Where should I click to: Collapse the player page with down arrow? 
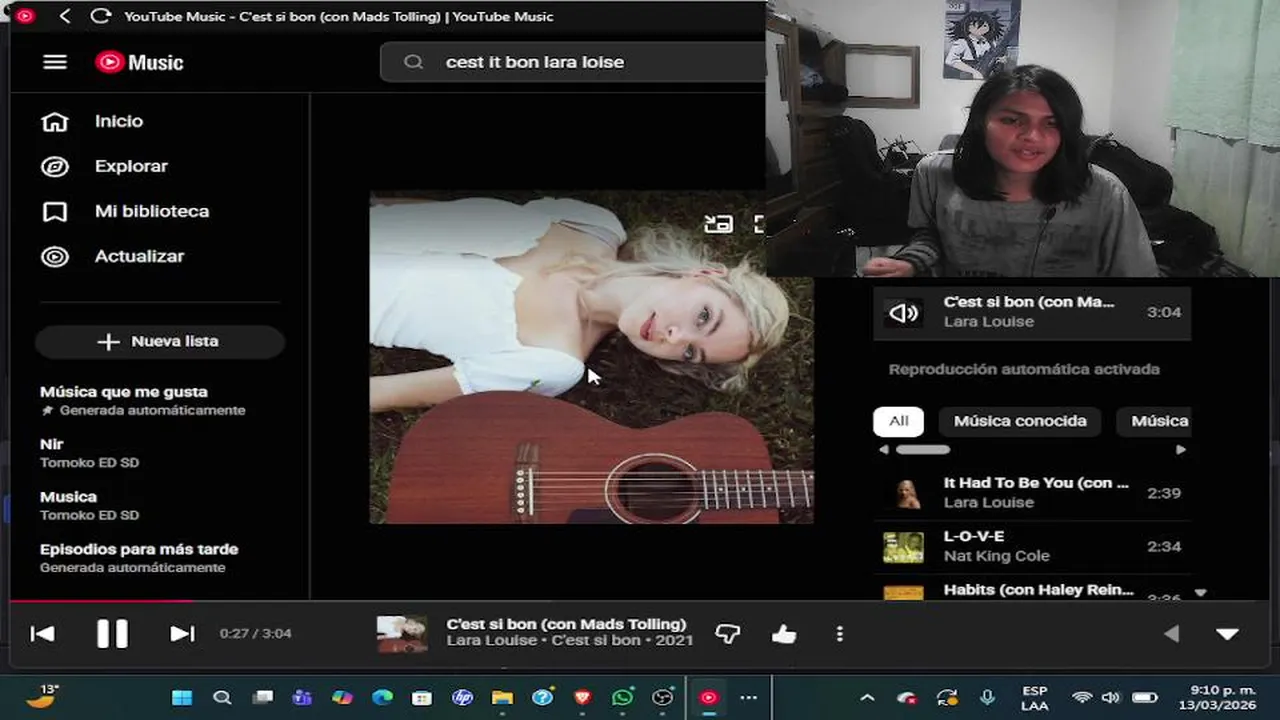click(x=1227, y=634)
